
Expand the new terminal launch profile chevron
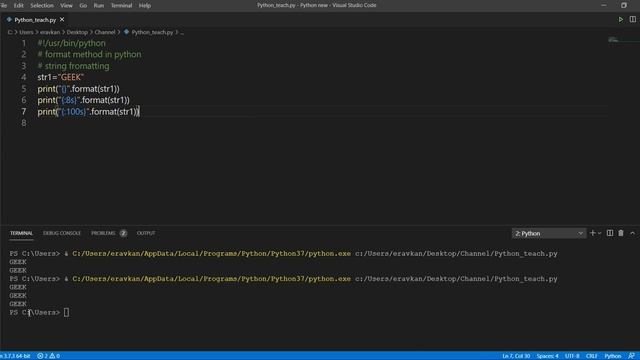point(600,233)
